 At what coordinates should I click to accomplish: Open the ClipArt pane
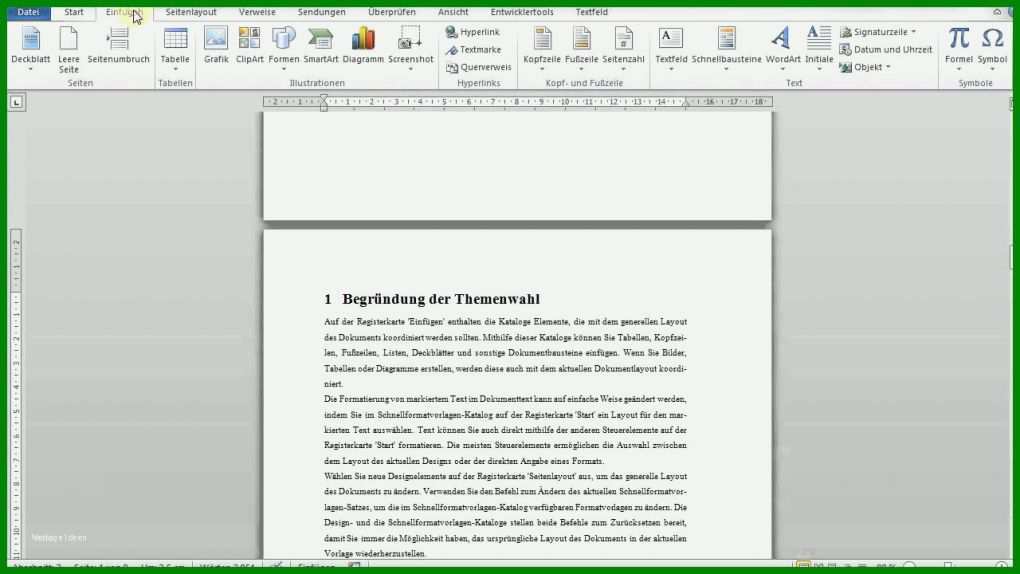249,46
